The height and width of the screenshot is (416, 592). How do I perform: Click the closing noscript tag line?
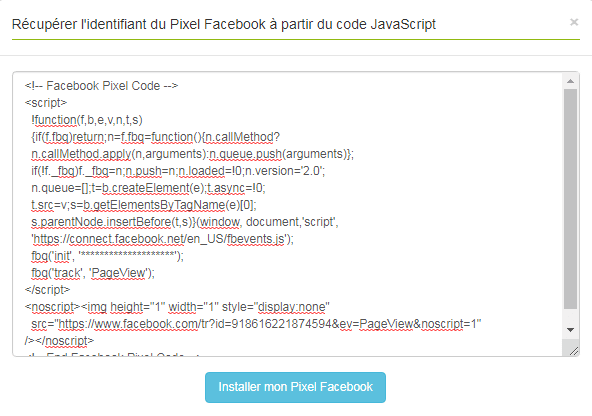coord(59,341)
